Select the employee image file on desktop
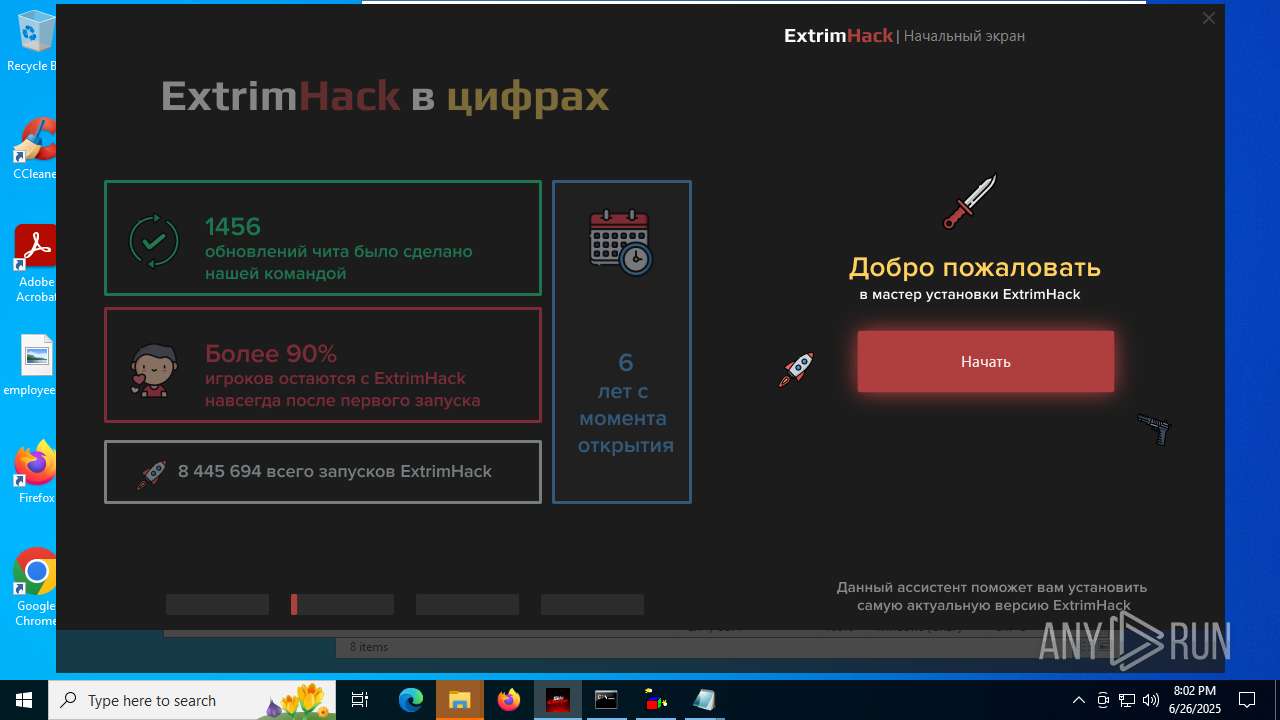1280x720 pixels. 32,366
